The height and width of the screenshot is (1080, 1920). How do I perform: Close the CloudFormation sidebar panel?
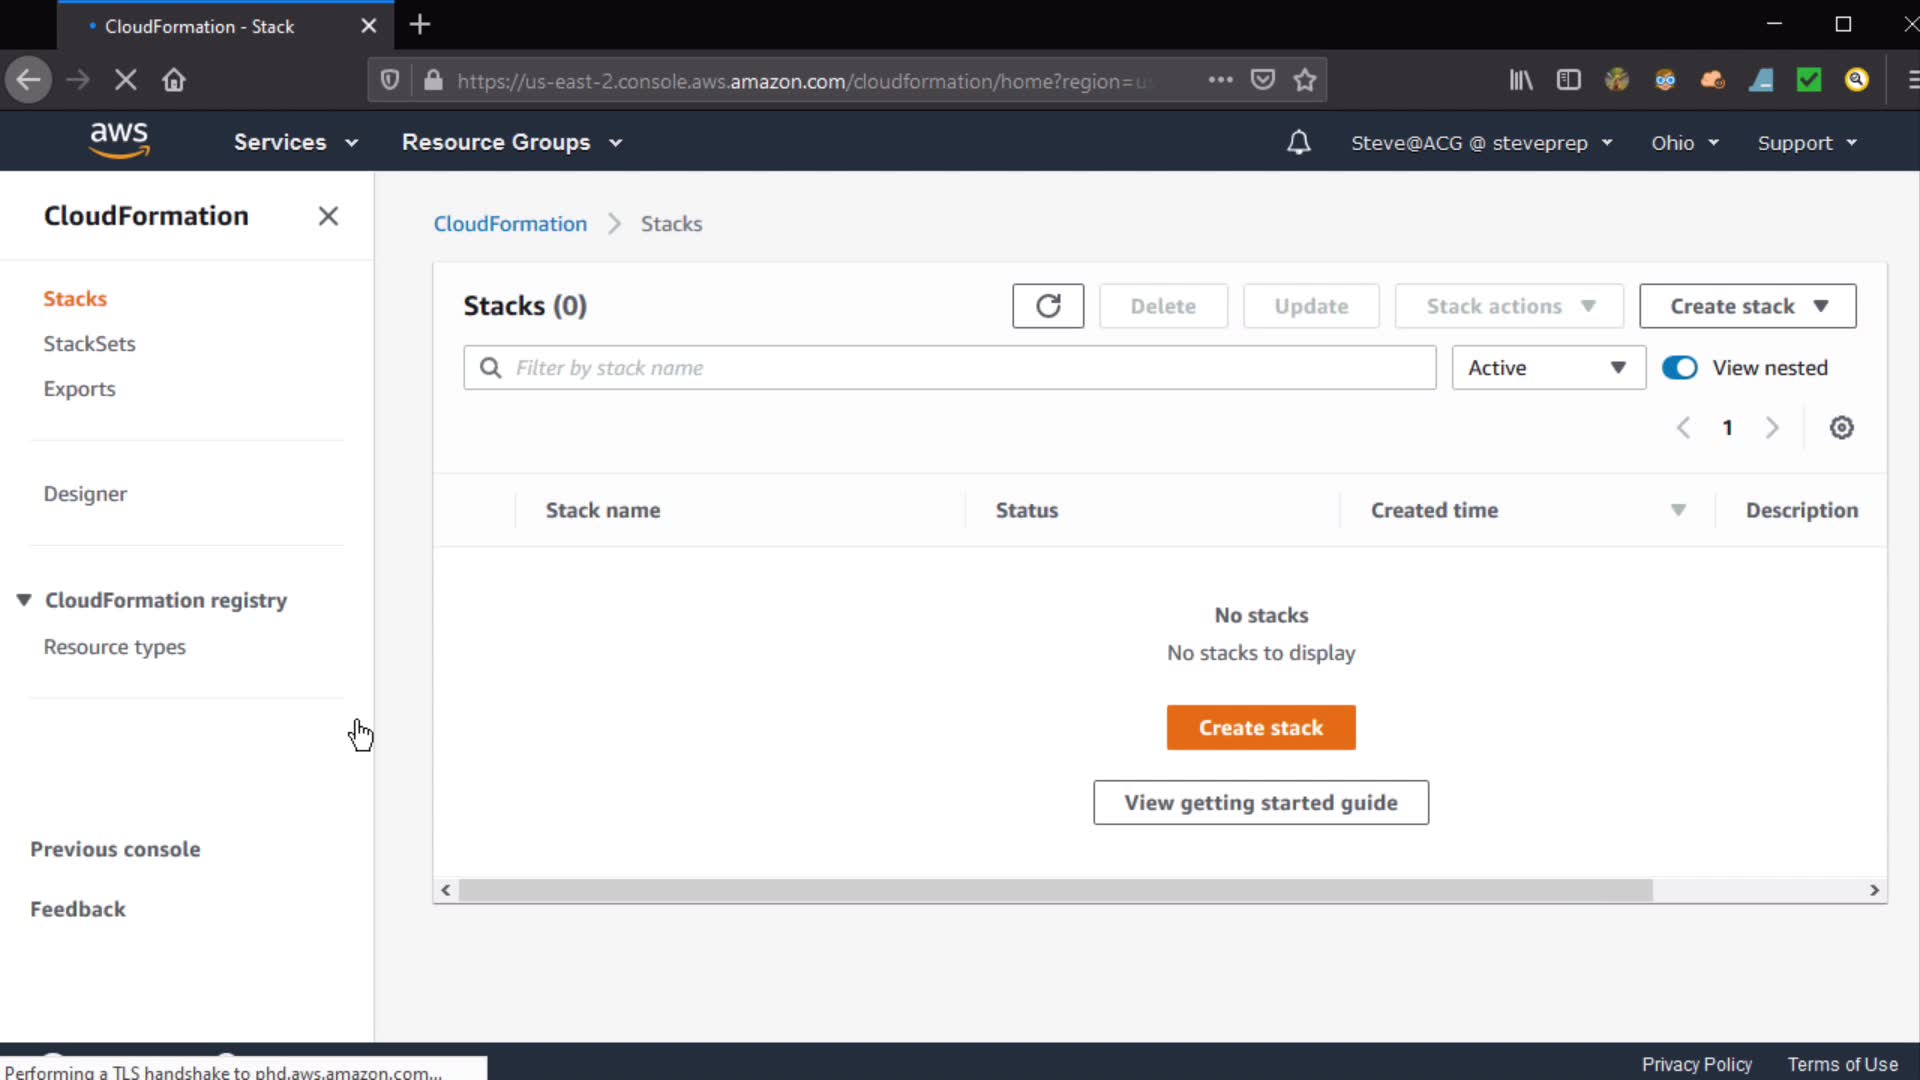click(x=328, y=216)
